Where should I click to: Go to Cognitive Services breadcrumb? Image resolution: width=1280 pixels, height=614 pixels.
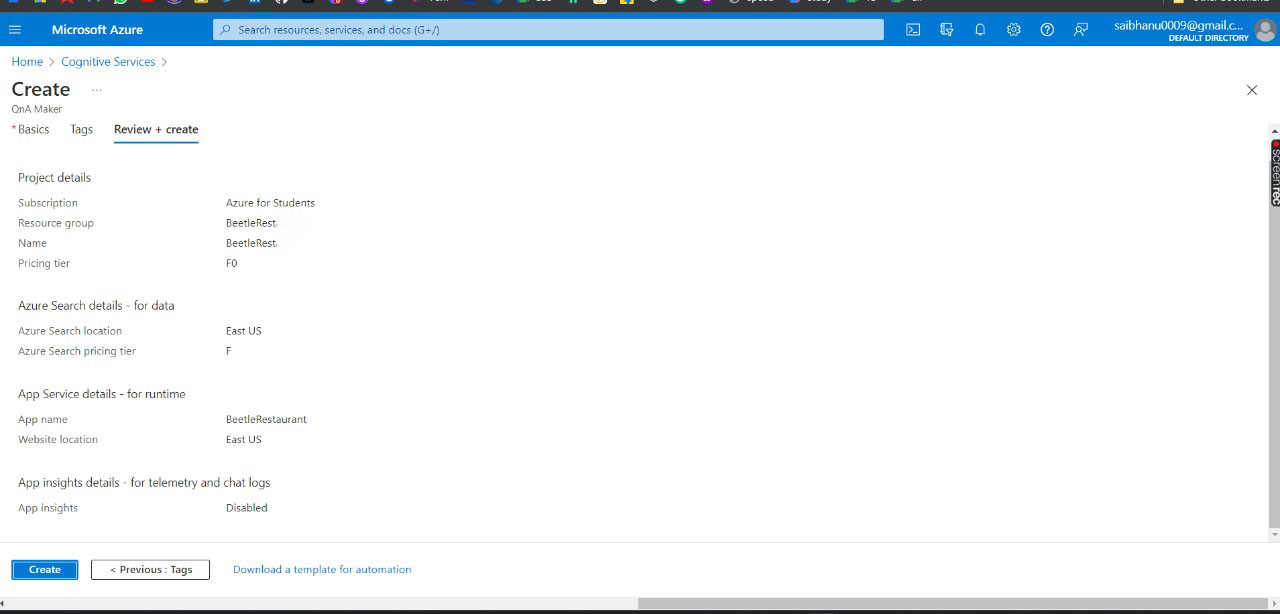(x=108, y=62)
